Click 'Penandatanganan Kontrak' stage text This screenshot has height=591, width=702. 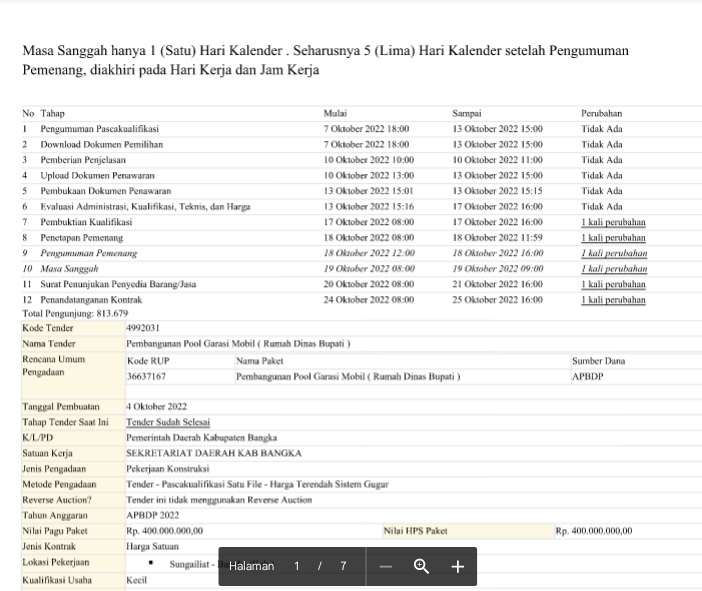pyautogui.click(x=91, y=300)
